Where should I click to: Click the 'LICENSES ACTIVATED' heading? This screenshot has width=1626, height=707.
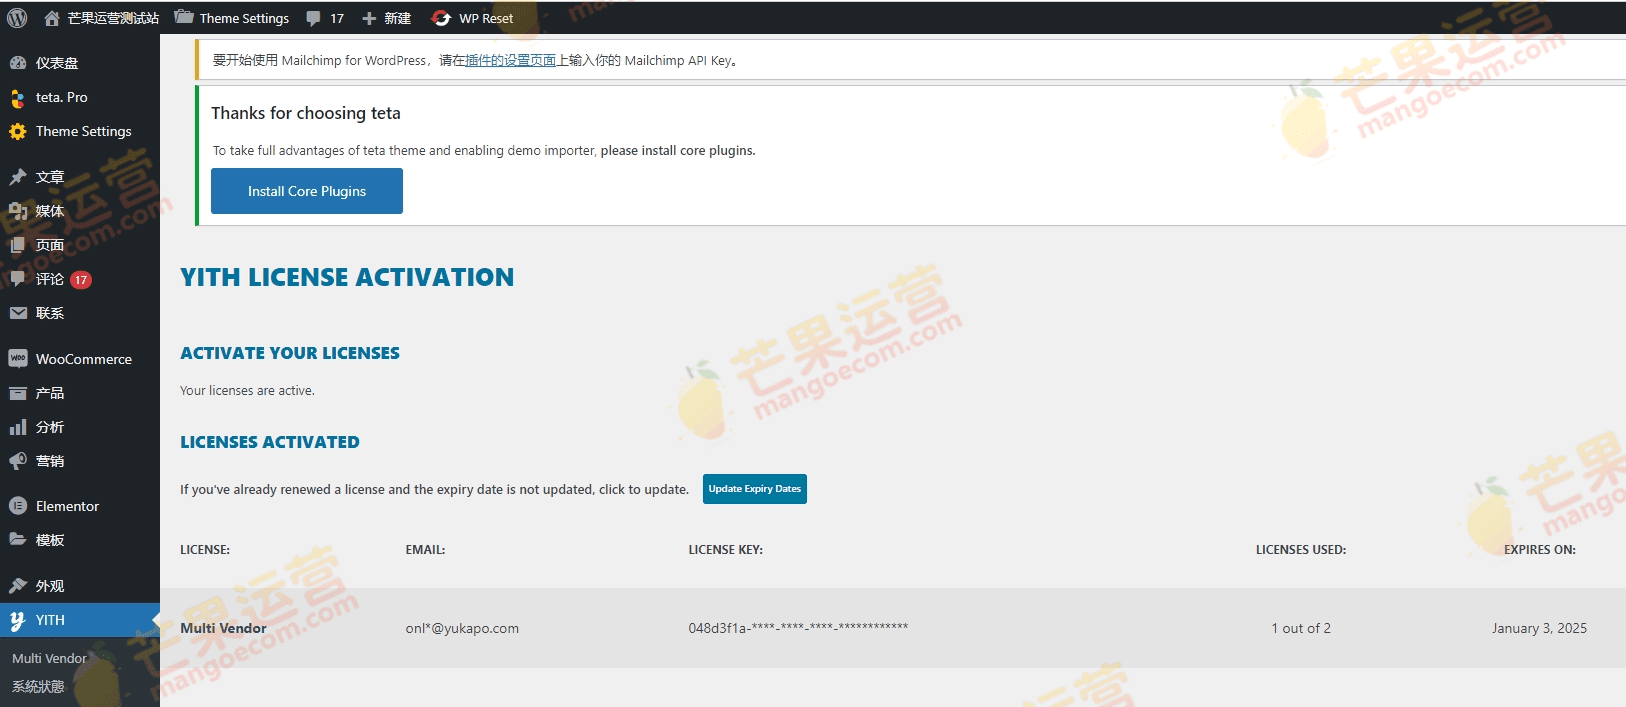click(270, 442)
